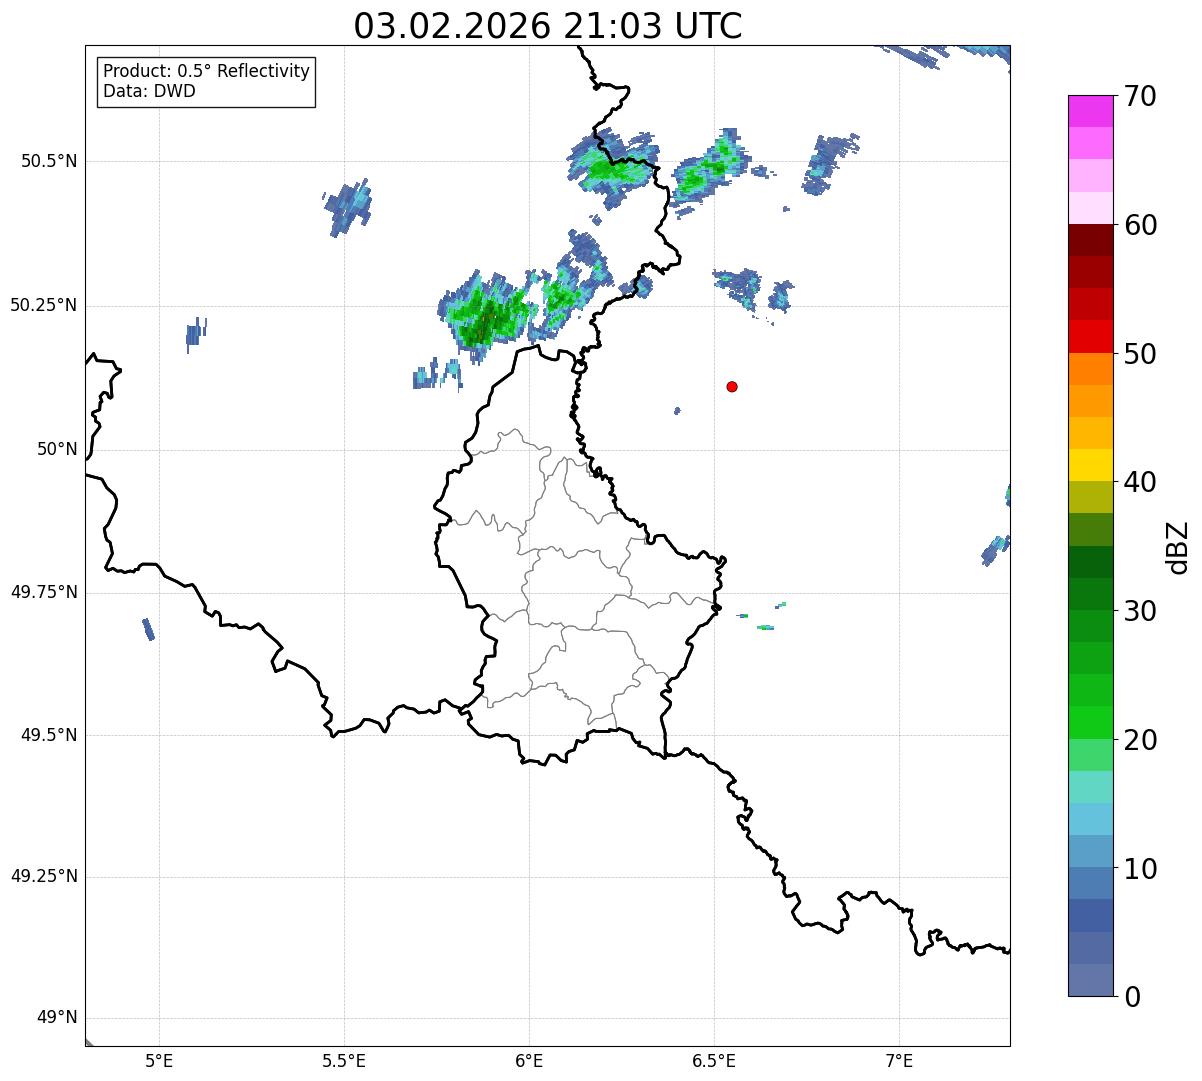1202x1081 pixels.
Task: Click the 49.5°N latitude label
Action: pos(48,735)
